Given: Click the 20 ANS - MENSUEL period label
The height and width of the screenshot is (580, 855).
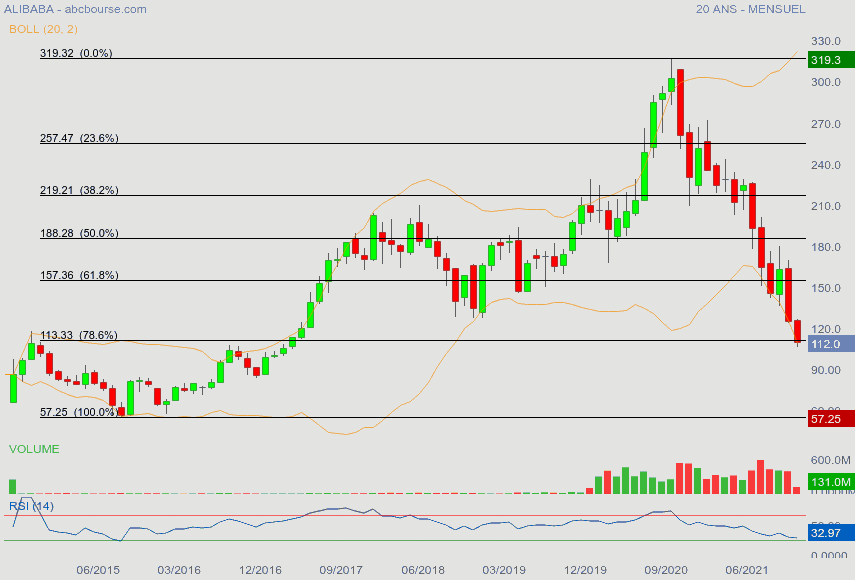Looking at the screenshot, I should (750, 9).
